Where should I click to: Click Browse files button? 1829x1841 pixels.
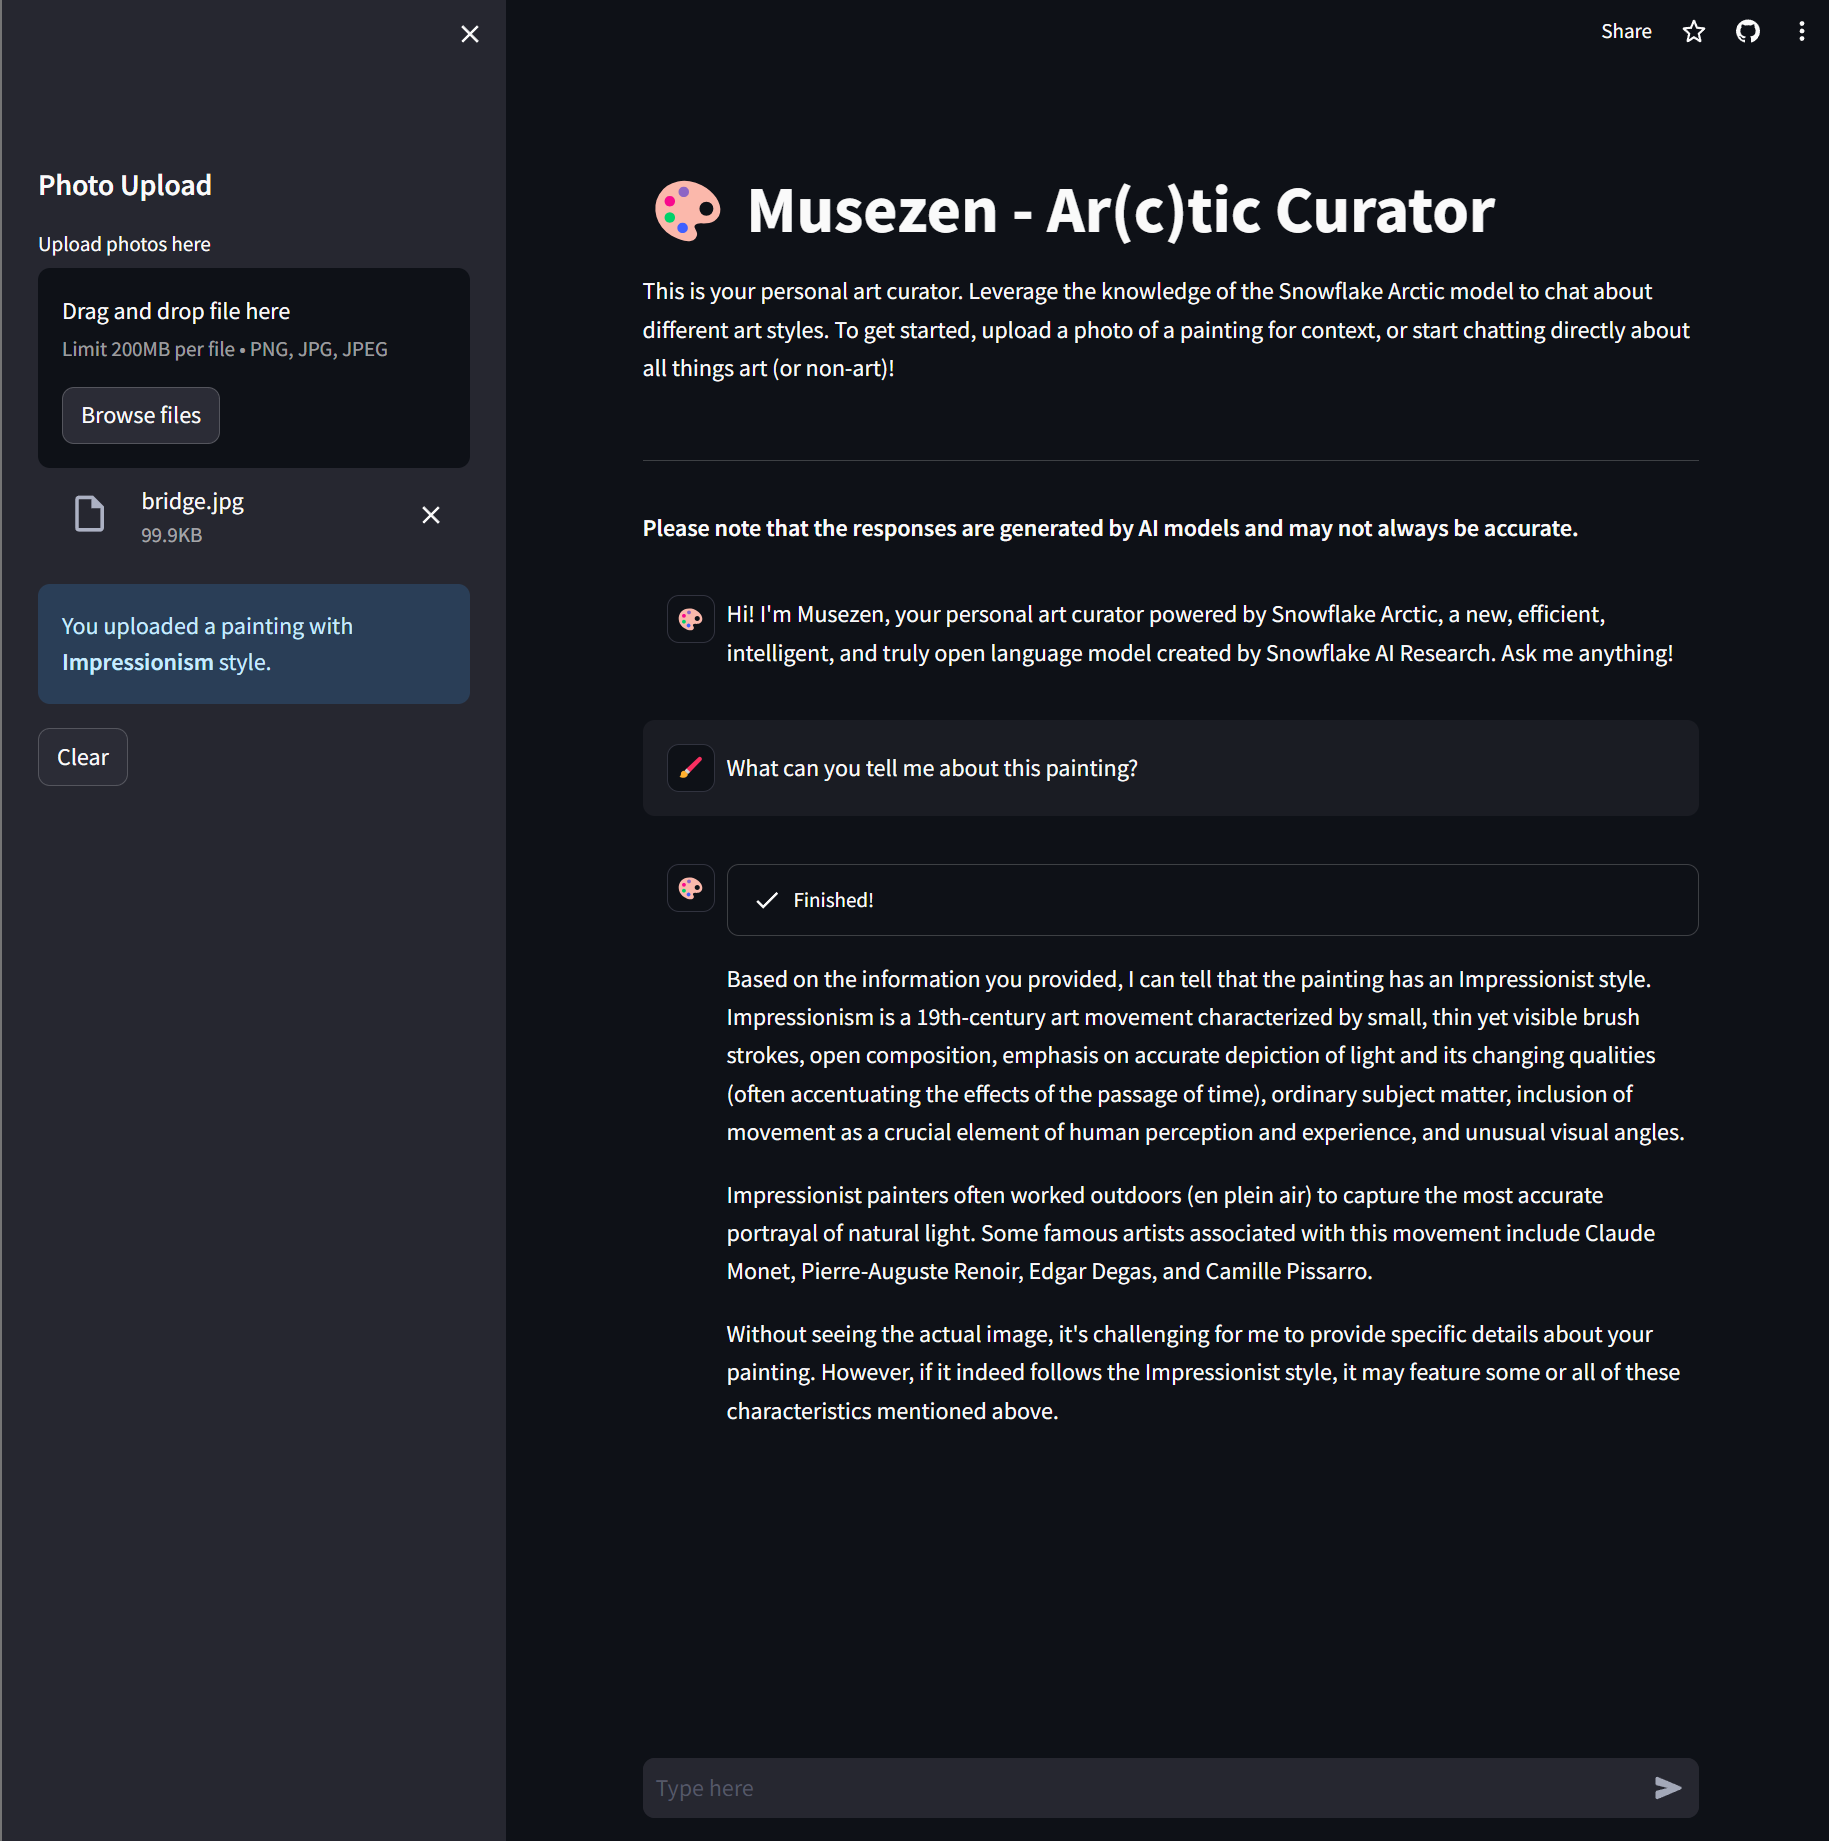[141, 415]
